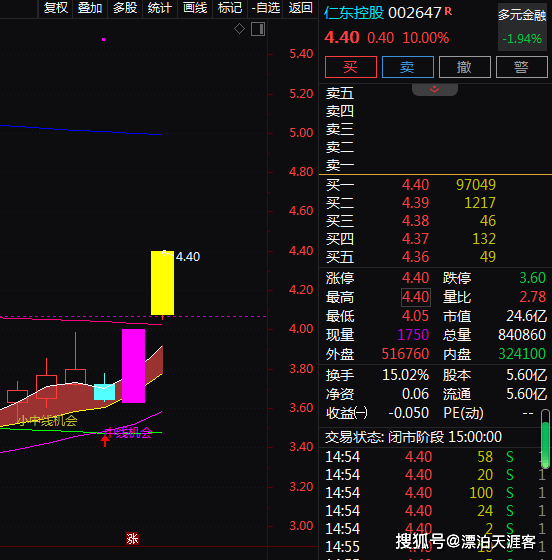Click the 4.40 price label beside the yellow candle
Image resolution: width=552 pixels, height=560 pixels.
(x=188, y=257)
